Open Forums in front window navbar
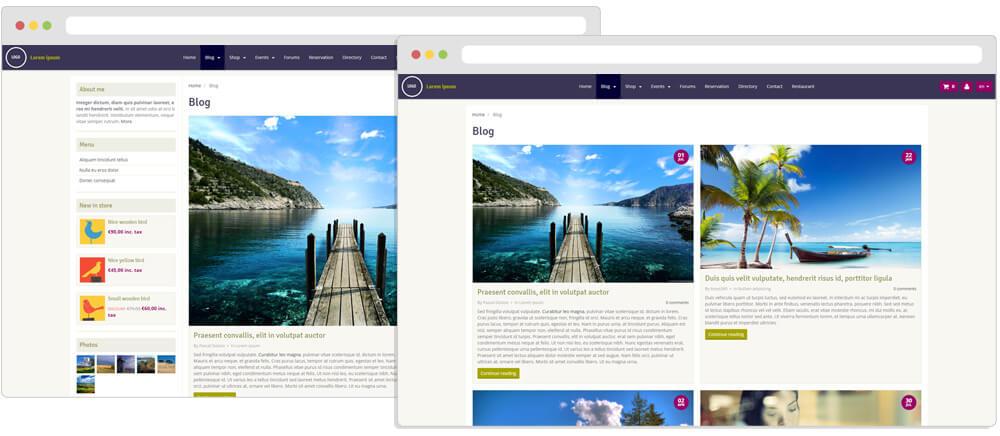1000x436 pixels. pos(688,86)
